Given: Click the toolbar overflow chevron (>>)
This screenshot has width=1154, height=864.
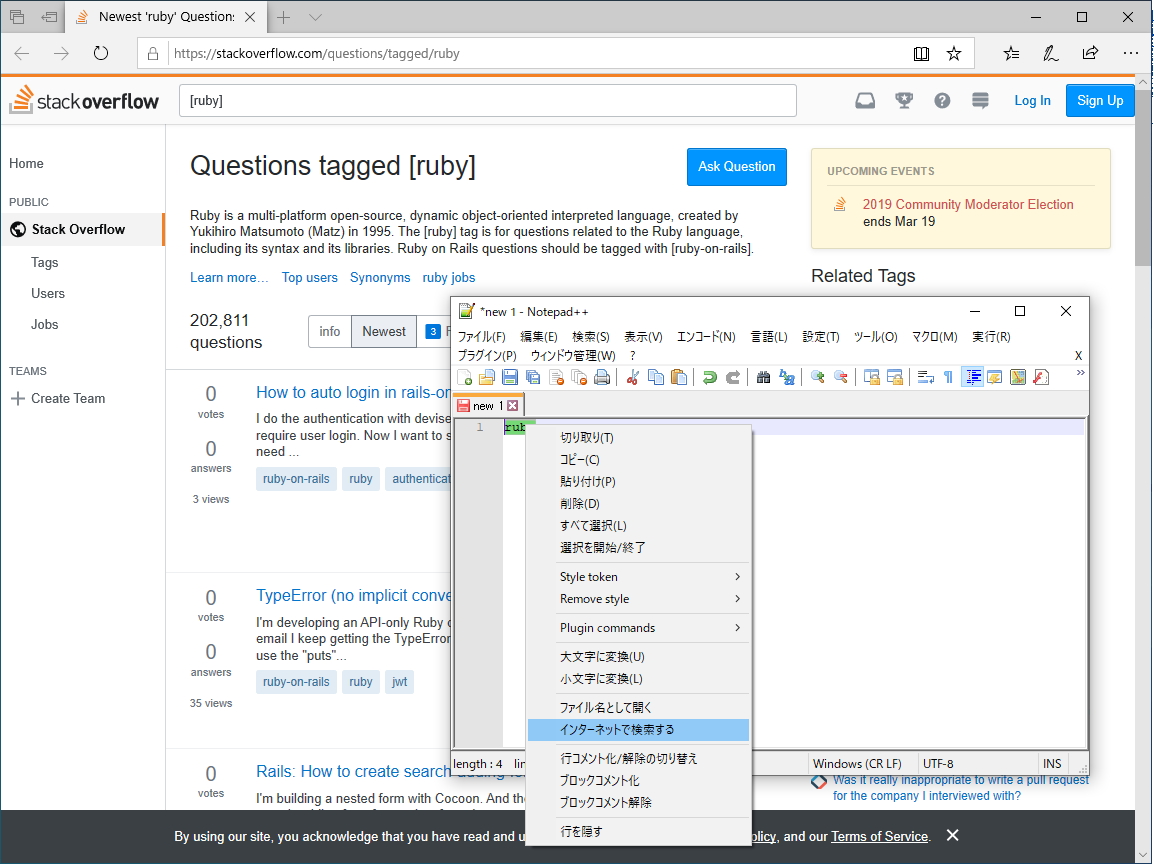Looking at the screenshot, I should click(x=1080, y=372).
